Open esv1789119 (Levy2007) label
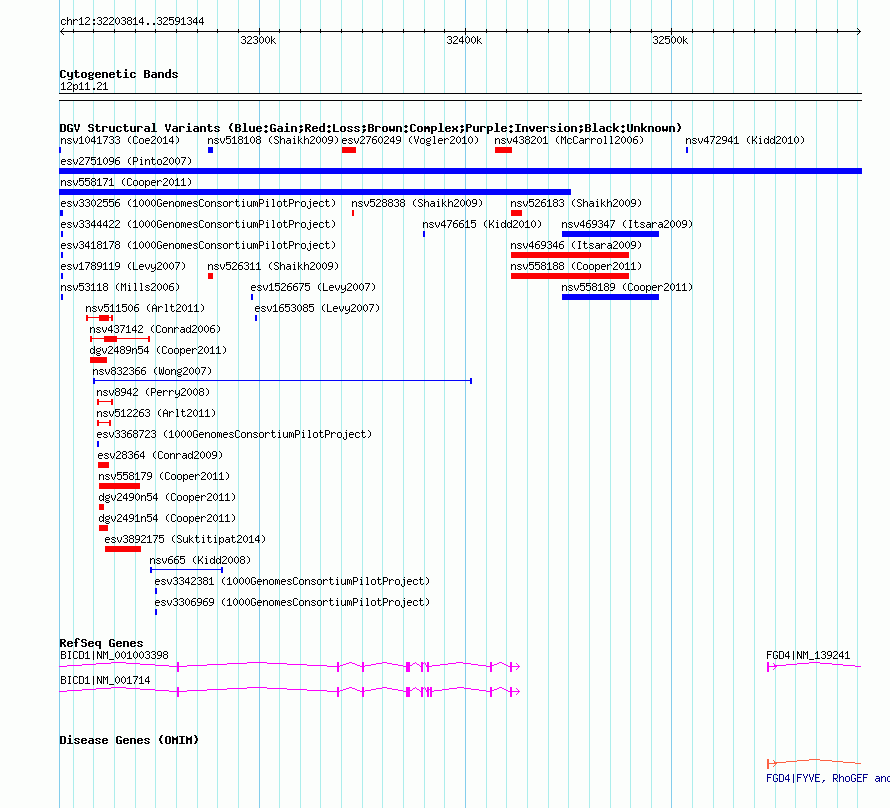Screen dimensions: 890x808 point(123,266)
